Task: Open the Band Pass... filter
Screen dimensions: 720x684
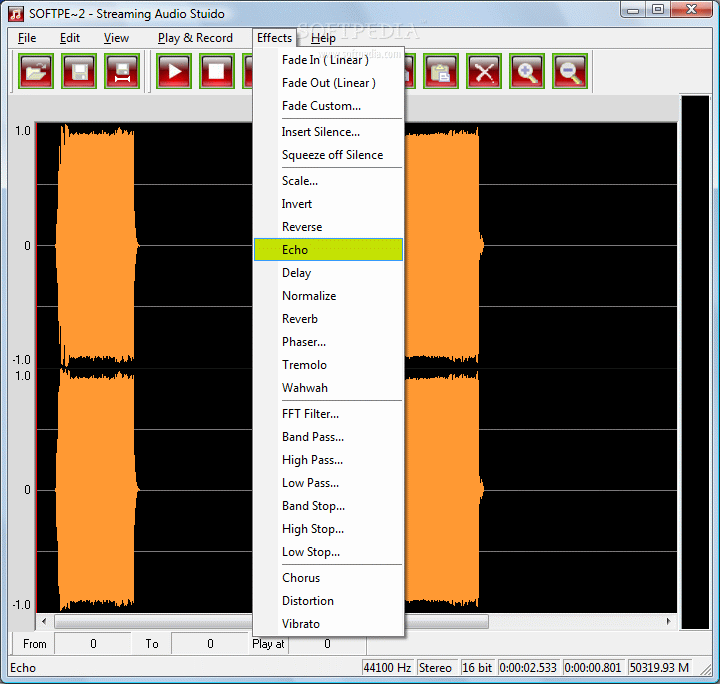Action: tap(328, 437)
